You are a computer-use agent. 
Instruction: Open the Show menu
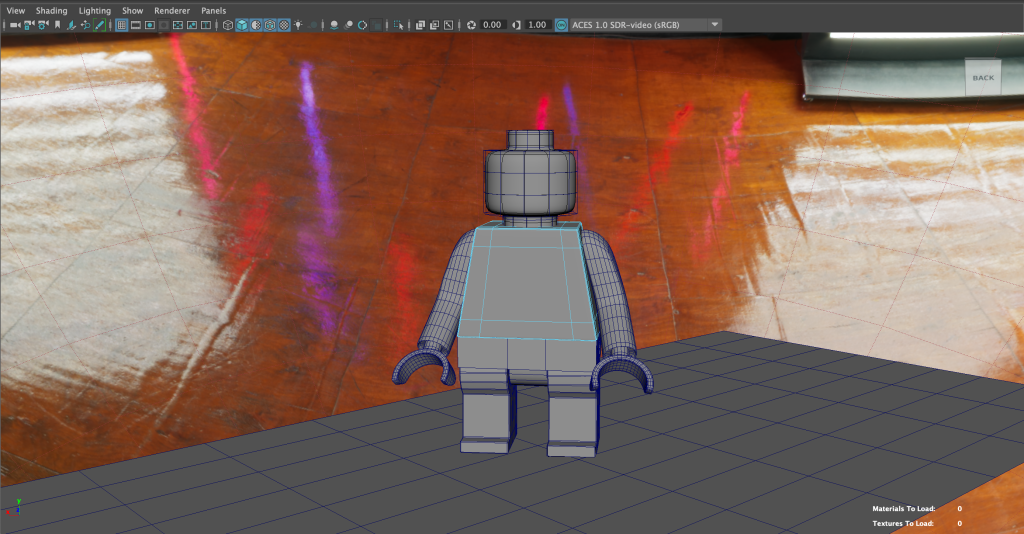133,10
